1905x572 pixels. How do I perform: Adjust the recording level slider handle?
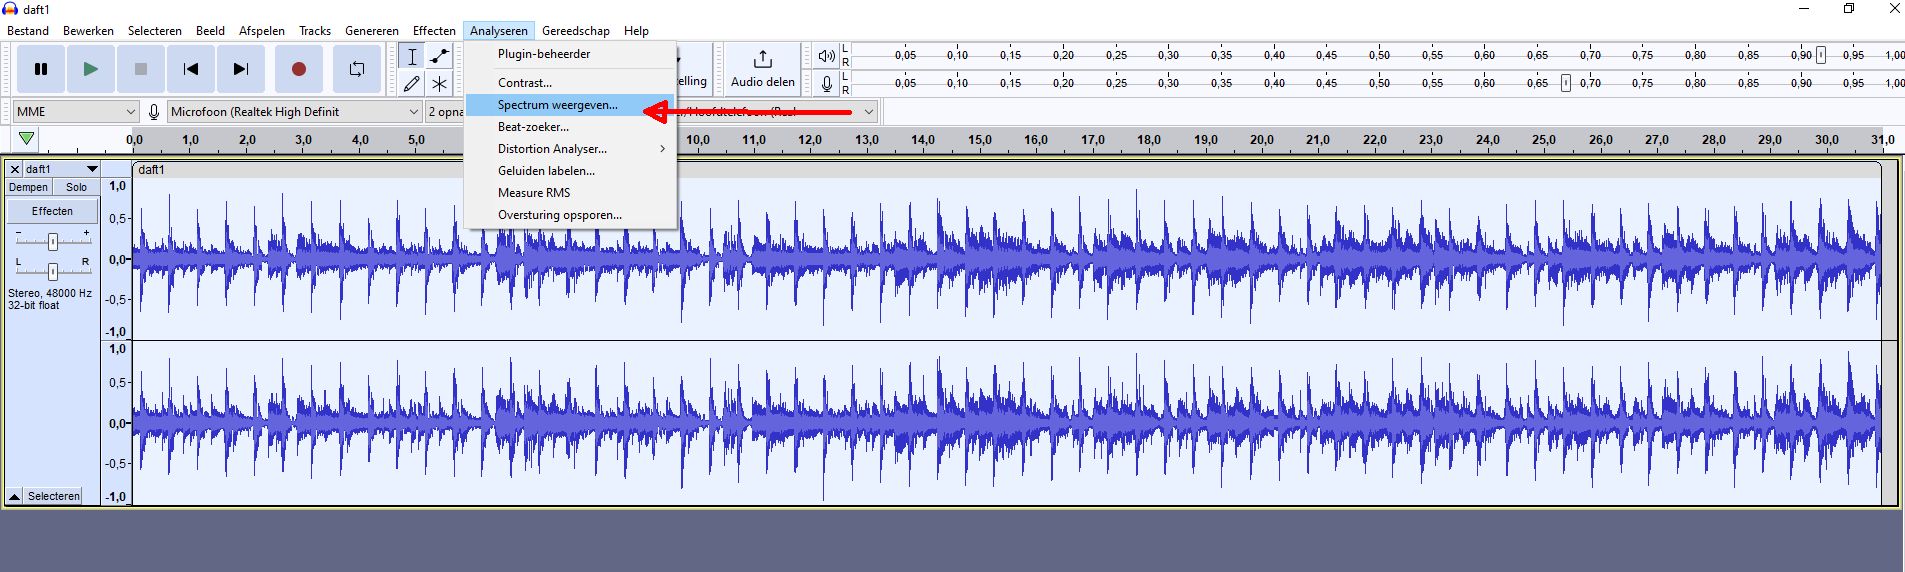(x=1566, y=83)
